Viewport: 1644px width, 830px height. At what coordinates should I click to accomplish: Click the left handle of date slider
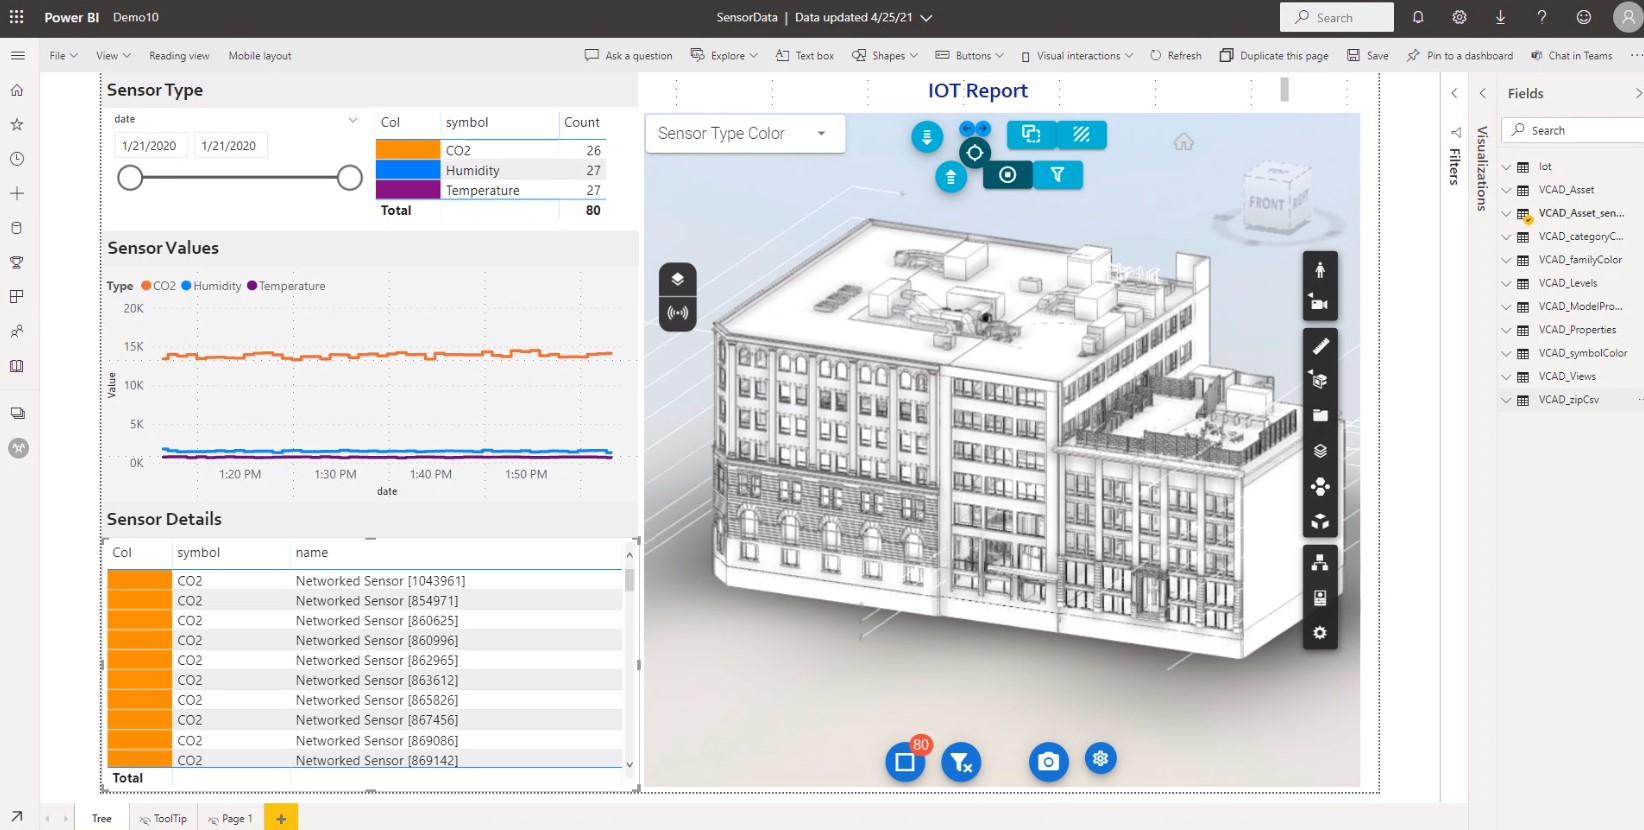pos(130,178)
